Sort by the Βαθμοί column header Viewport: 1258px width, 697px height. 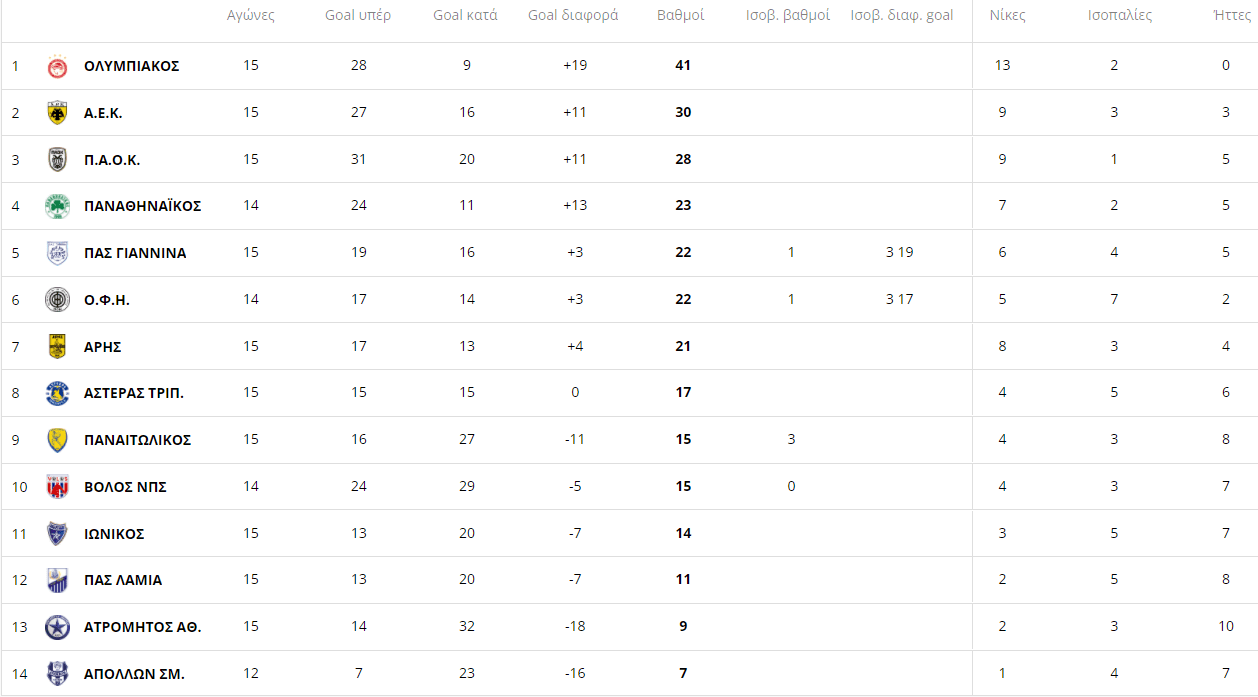click(x=681, y=15)
